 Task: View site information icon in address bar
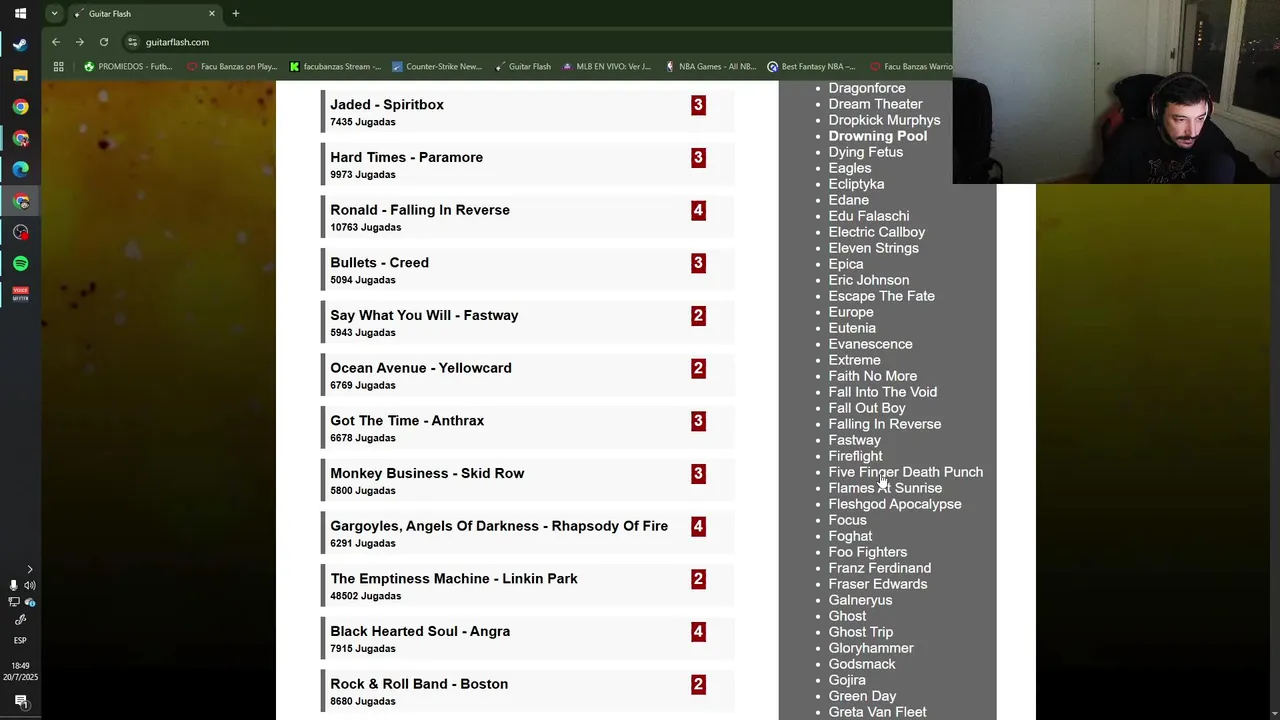[132, 42]
